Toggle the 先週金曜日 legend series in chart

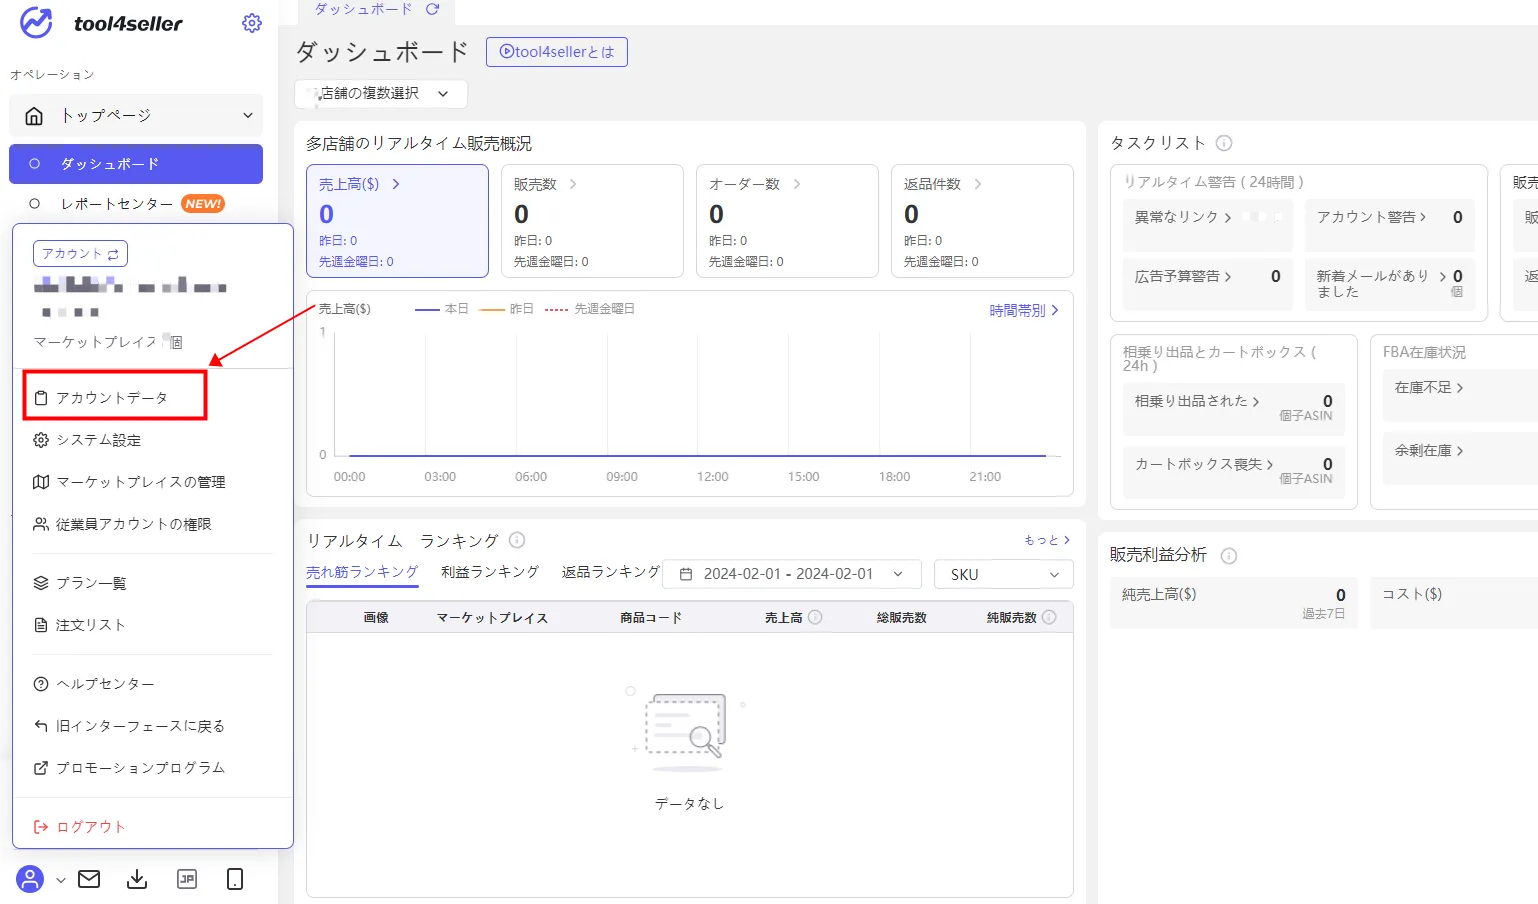pos(590,309)
